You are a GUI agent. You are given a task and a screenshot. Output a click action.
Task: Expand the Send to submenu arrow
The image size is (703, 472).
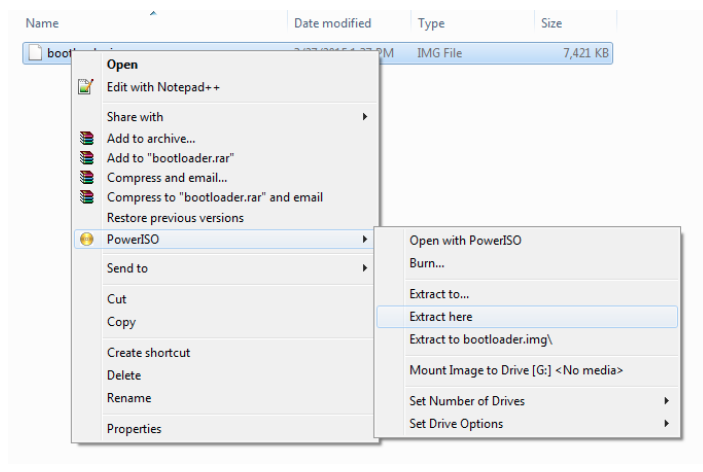(365, 268)
